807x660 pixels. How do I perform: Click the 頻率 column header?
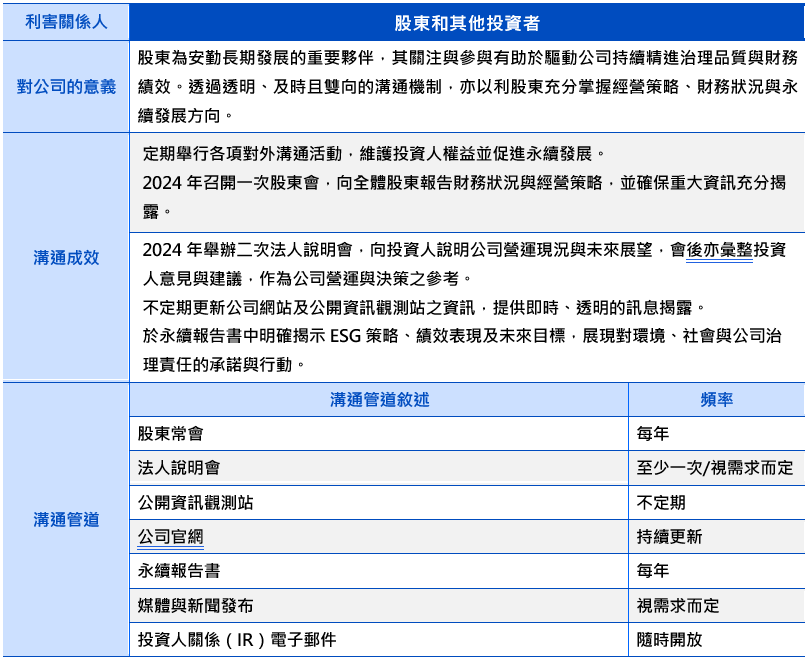(716, 399)
